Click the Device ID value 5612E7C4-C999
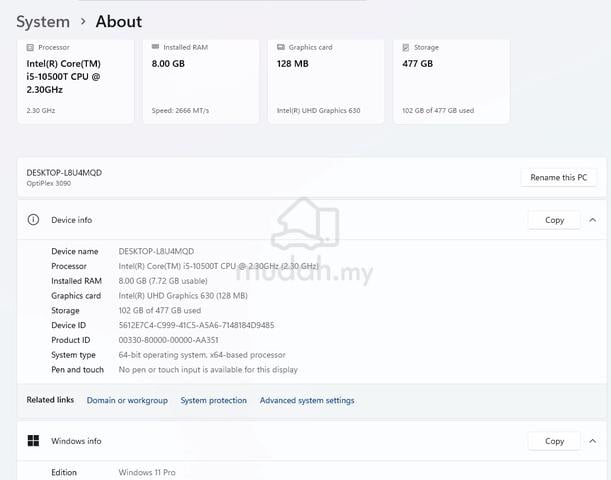611x480 pixels. (x=196, y=325)
